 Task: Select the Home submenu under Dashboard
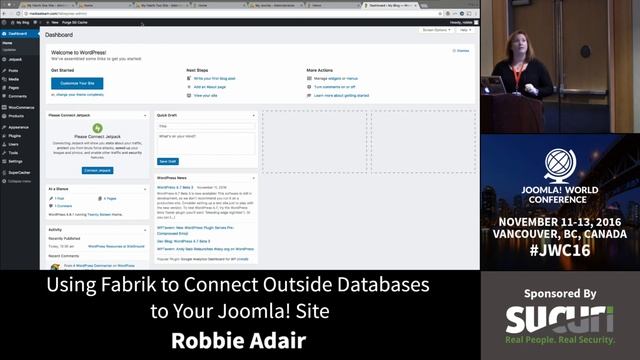pyautogui.click(x=7, y=43)
